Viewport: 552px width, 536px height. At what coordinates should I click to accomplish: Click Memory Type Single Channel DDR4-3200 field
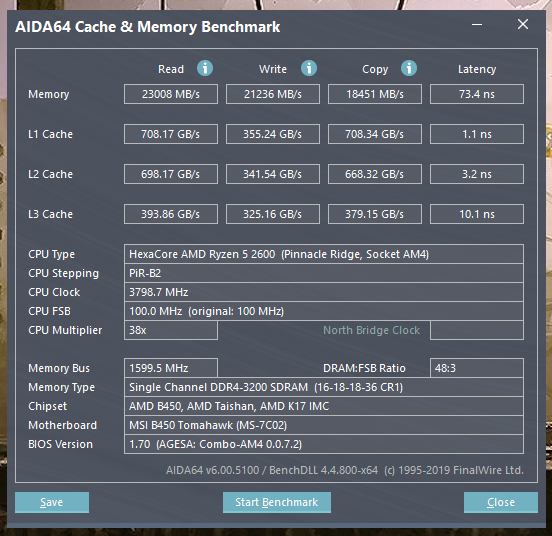click(x=324, y=387)
